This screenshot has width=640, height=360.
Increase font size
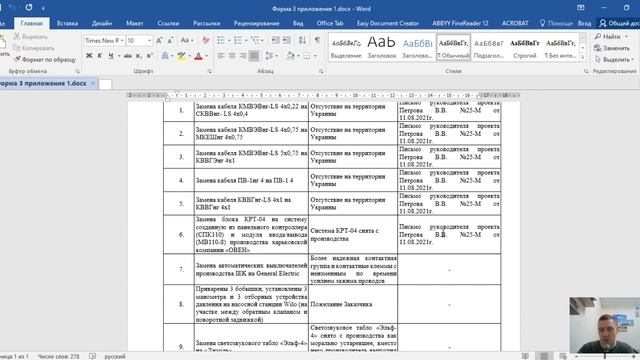[x=159, y=40]
